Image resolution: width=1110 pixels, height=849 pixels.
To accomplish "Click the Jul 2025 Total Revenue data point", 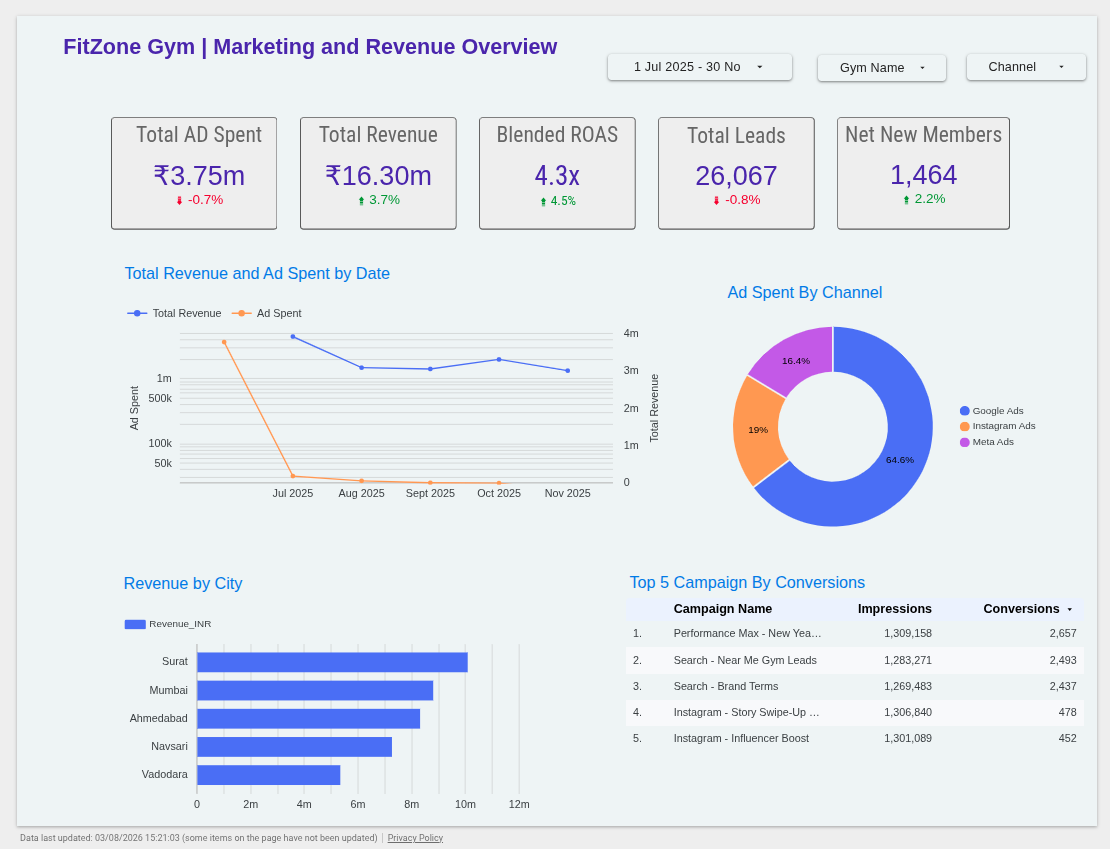I will tap(293, 337).
